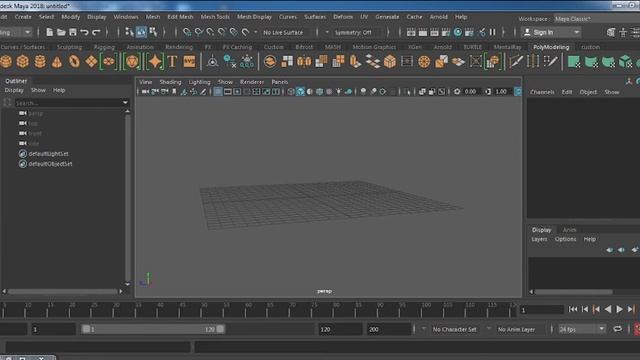Open the Mesh Tools menu

[215, 17]
